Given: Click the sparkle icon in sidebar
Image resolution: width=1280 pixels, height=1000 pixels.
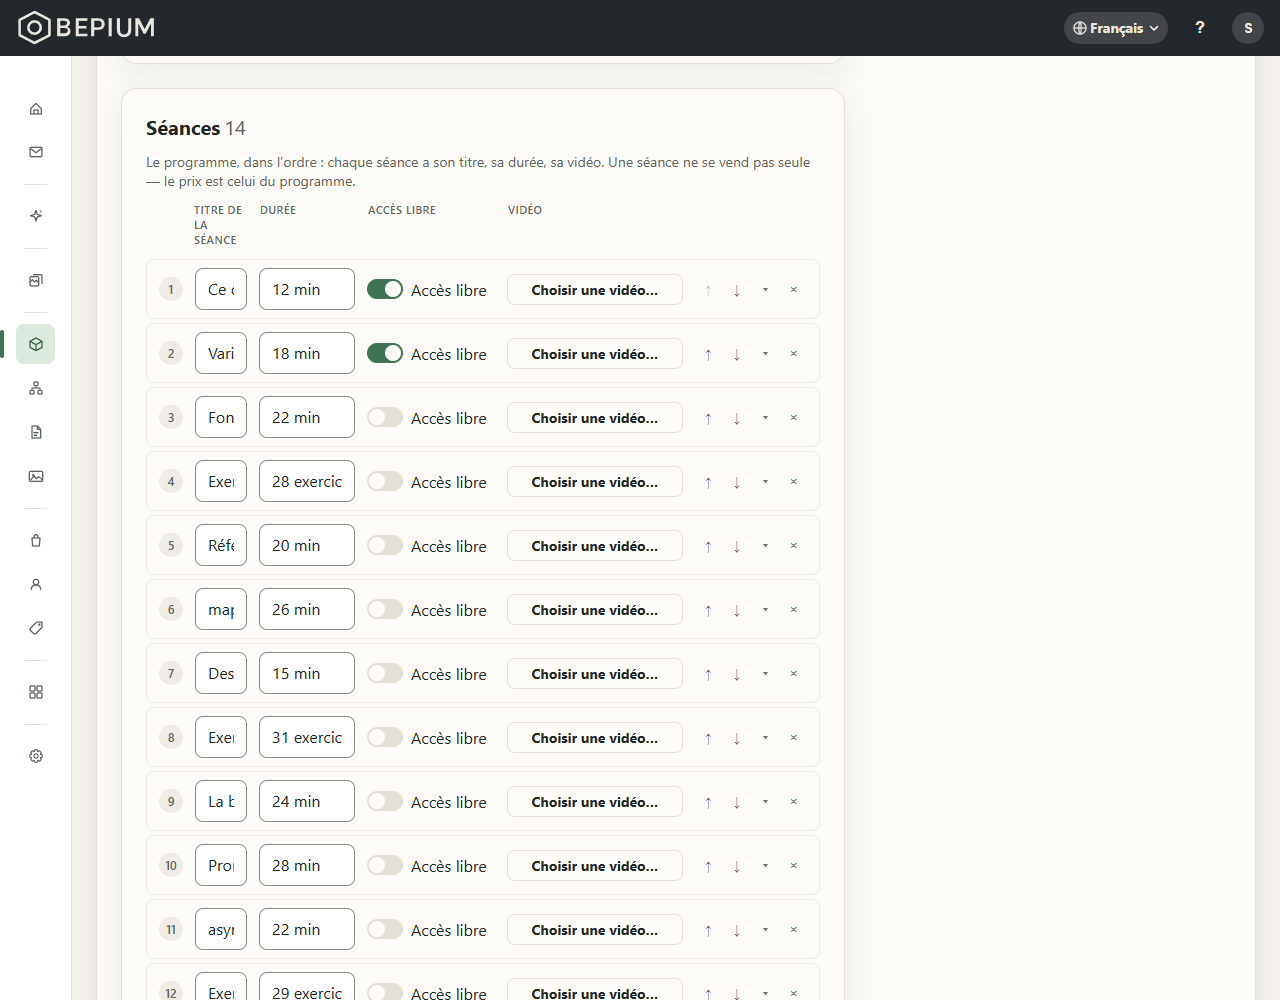Looking at the screenshot, I should (x=36, y=216).
